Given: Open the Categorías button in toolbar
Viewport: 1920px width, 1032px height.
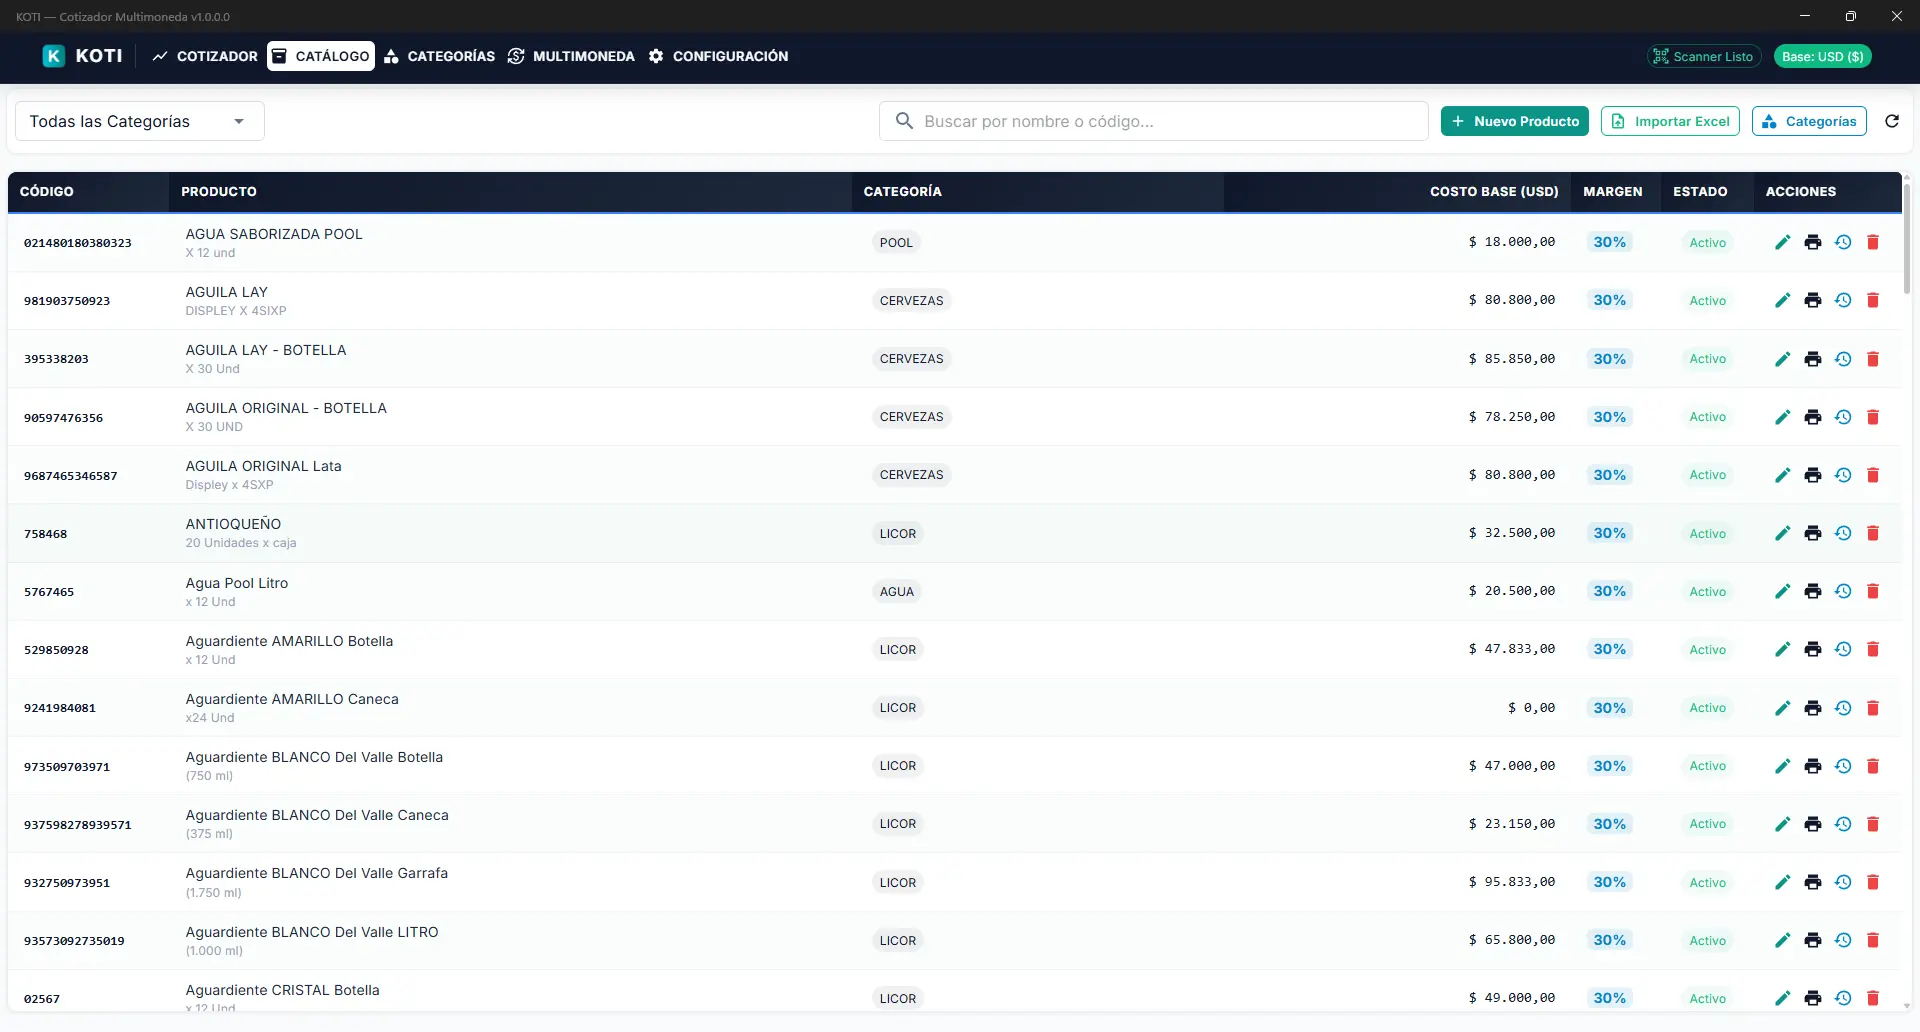Looking at the screenshot, I should click(1809, 121).
